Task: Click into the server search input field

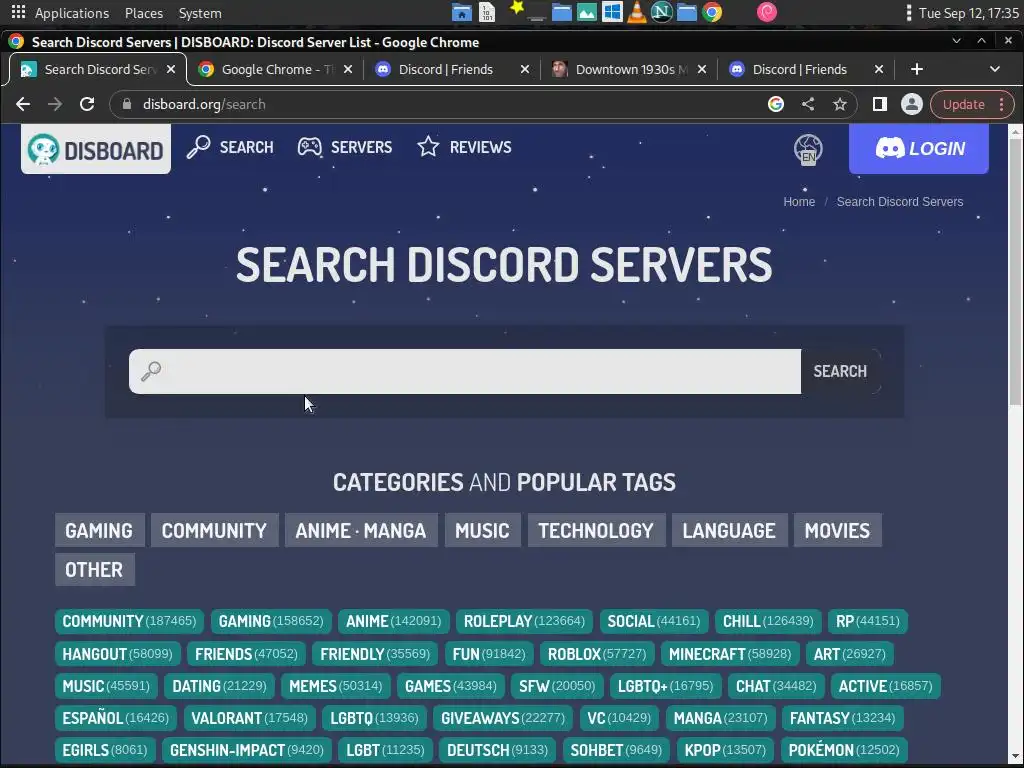Action: pos(464,371)
